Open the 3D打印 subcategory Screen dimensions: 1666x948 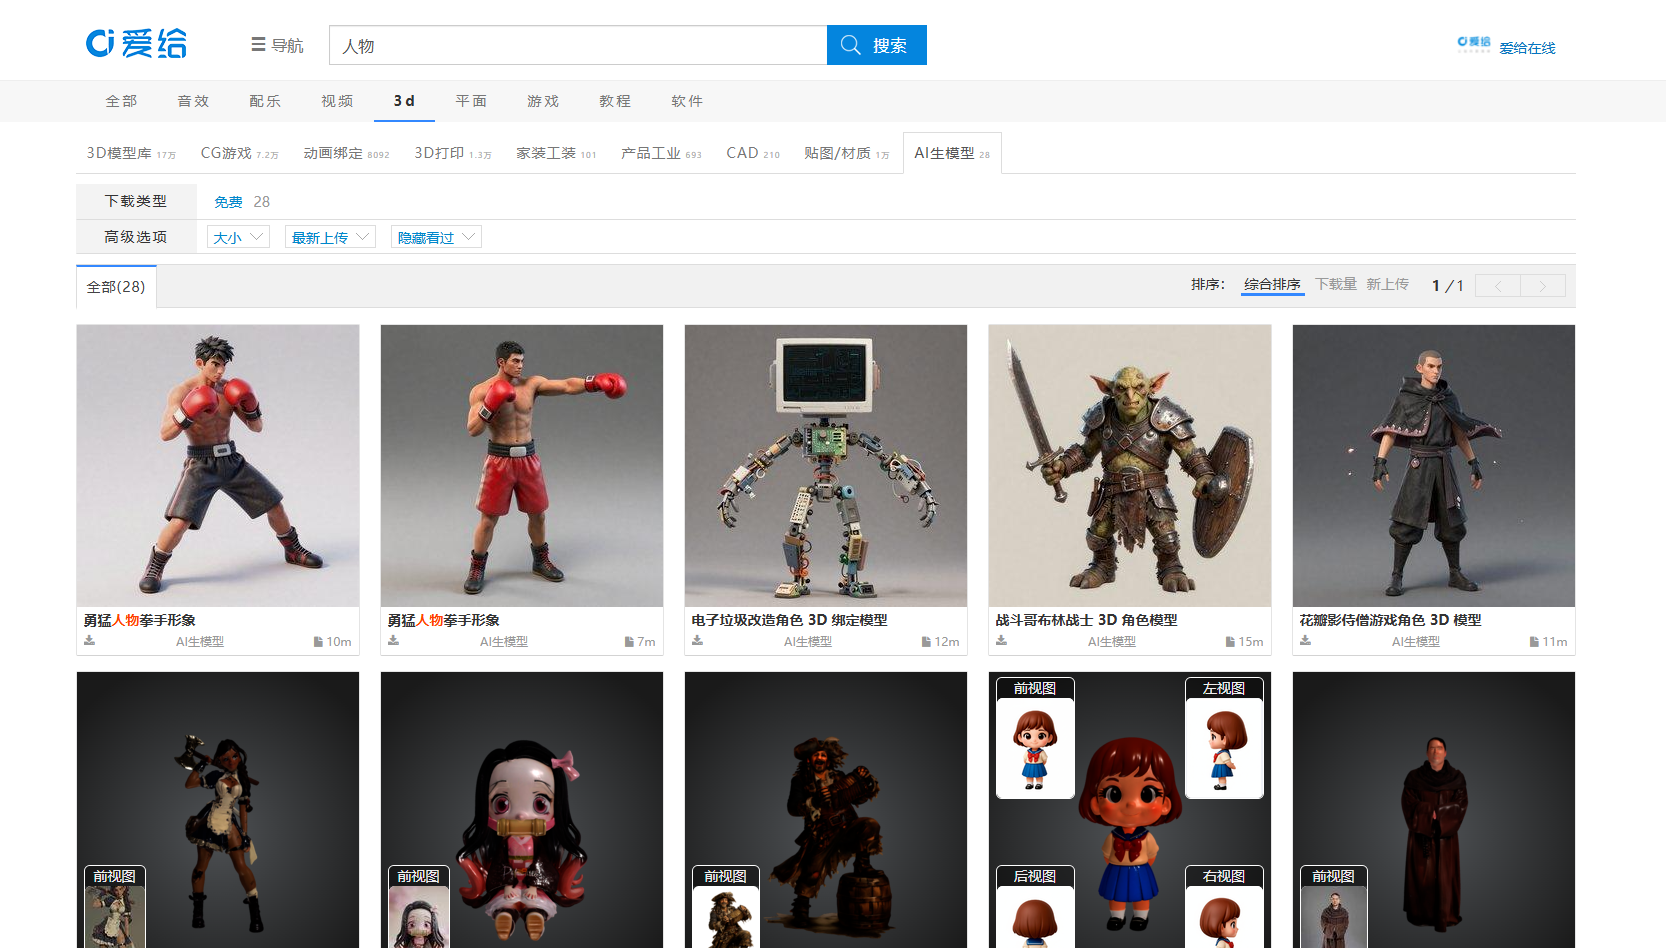[x=453, y=153]
